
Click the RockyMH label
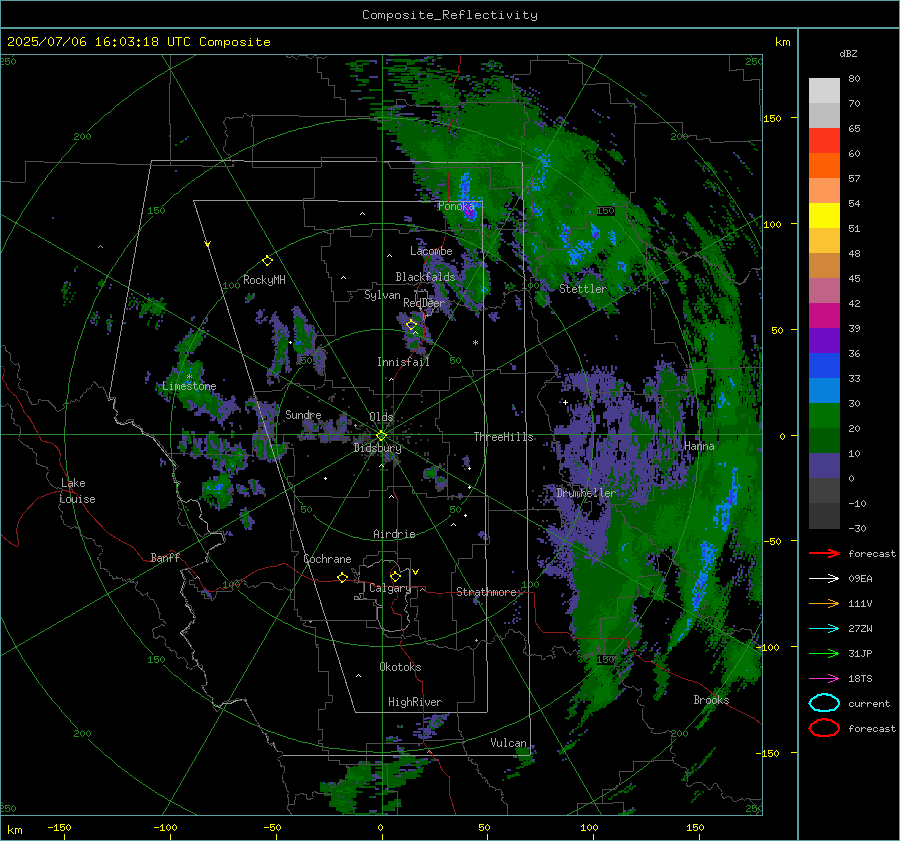(x=264, y=280)
